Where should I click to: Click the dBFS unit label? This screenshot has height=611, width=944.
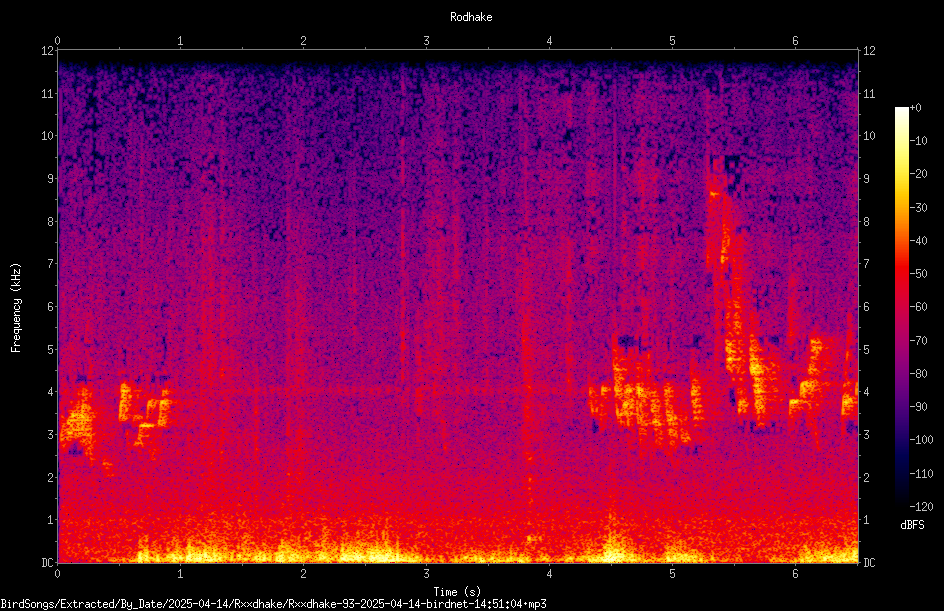click(x=912, y=525)
